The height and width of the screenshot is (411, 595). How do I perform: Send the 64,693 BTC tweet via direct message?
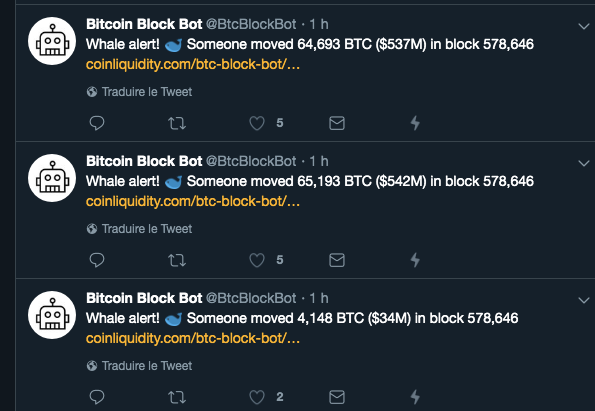(337, 123)
